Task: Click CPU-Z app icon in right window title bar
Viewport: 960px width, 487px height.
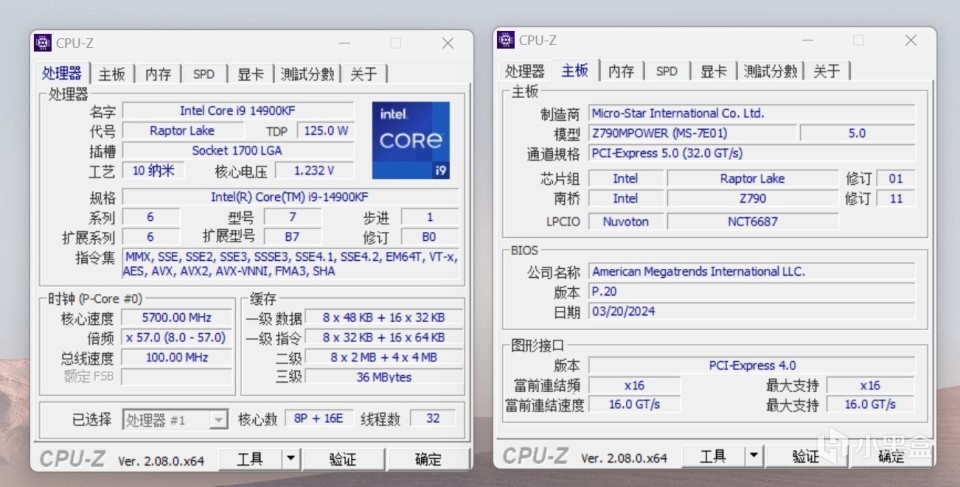Action: click(506, 40)
